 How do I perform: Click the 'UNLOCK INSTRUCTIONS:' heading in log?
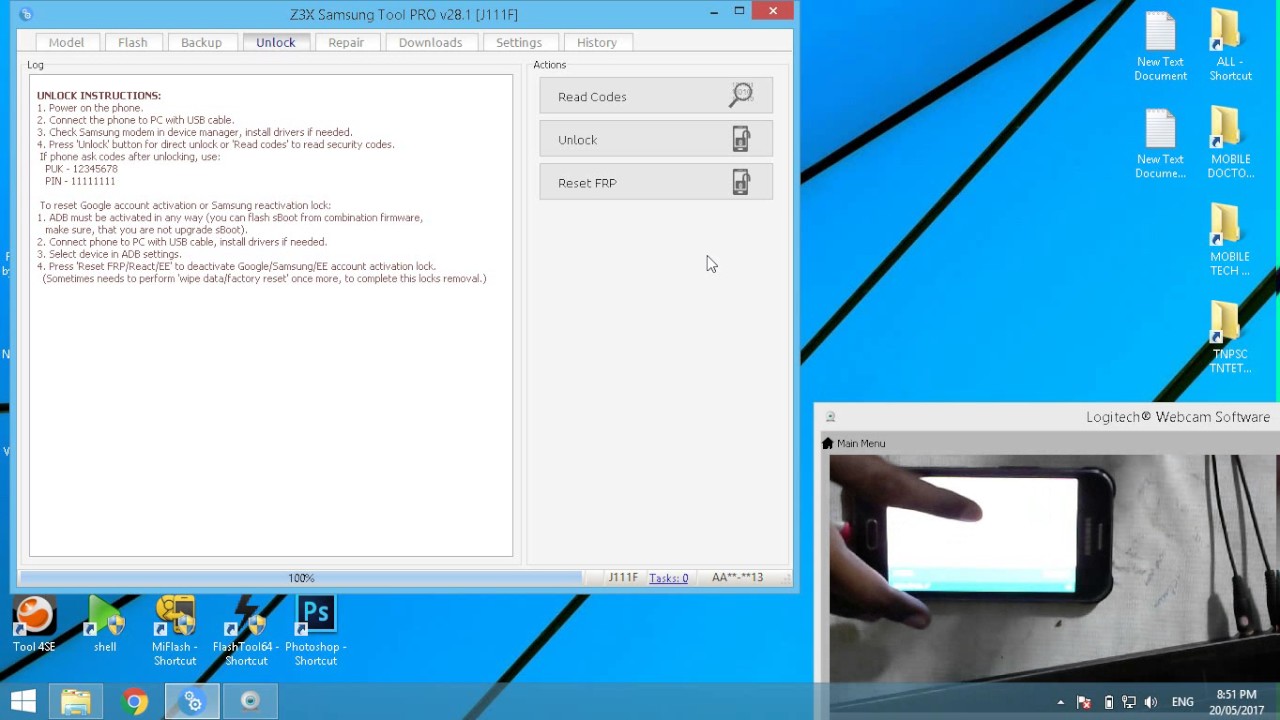click(99, 95)
